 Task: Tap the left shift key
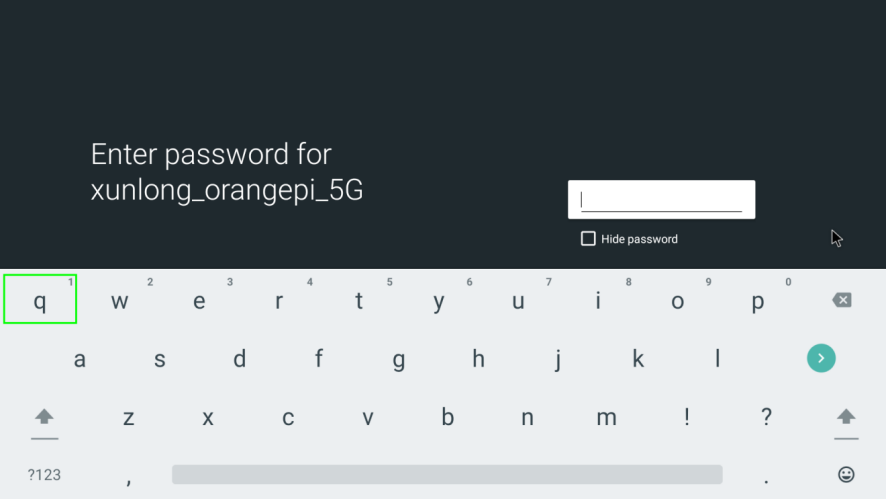(x=44, y=423)
